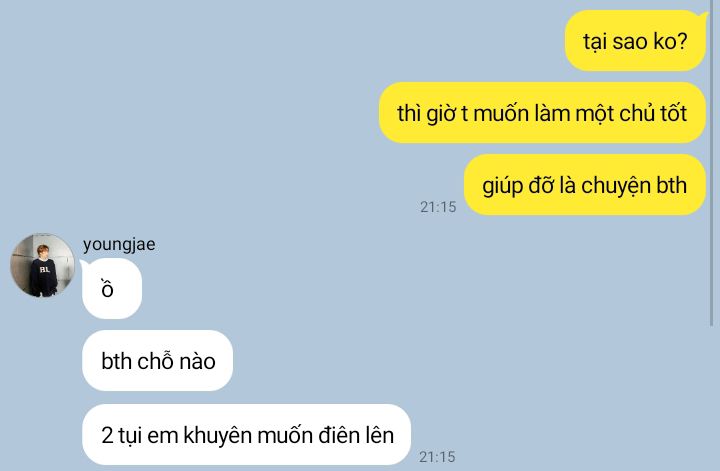Open youngjae's round profile avatar
Screen dimensions: 720x471
(x=42, y=265)
